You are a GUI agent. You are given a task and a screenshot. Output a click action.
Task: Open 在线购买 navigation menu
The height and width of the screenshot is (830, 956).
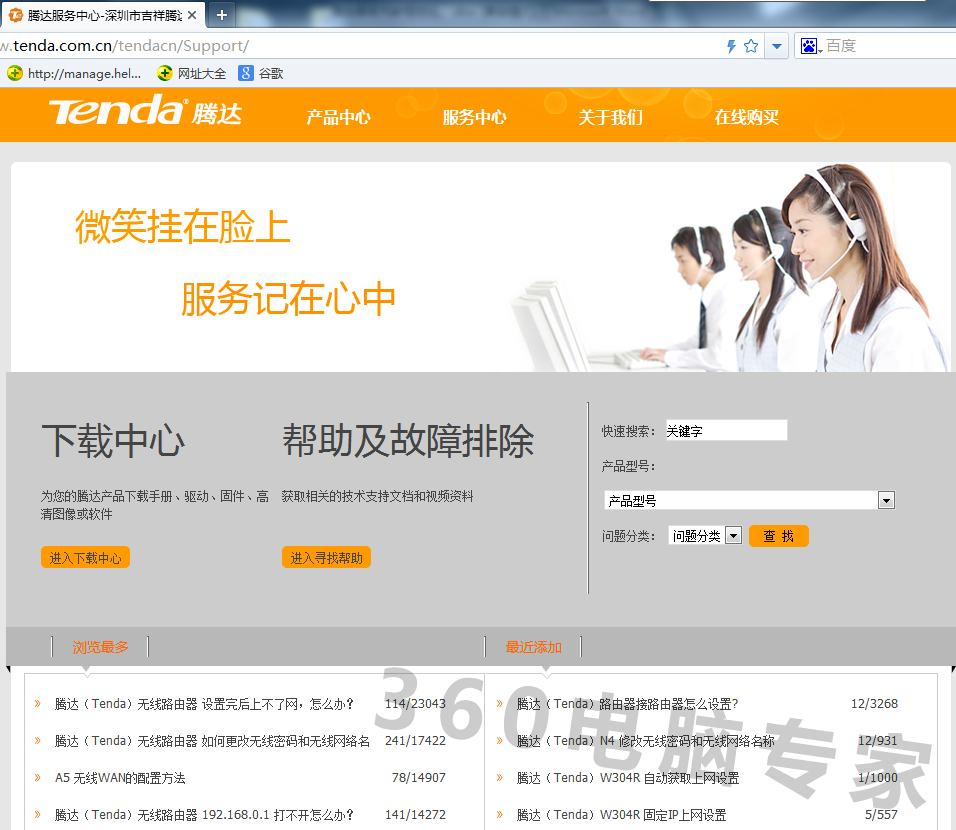[746, 117]
